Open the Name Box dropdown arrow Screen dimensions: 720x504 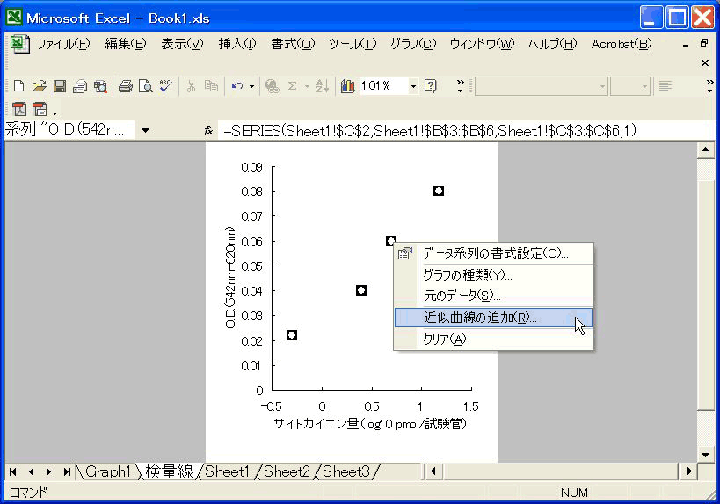click(145, 131)
